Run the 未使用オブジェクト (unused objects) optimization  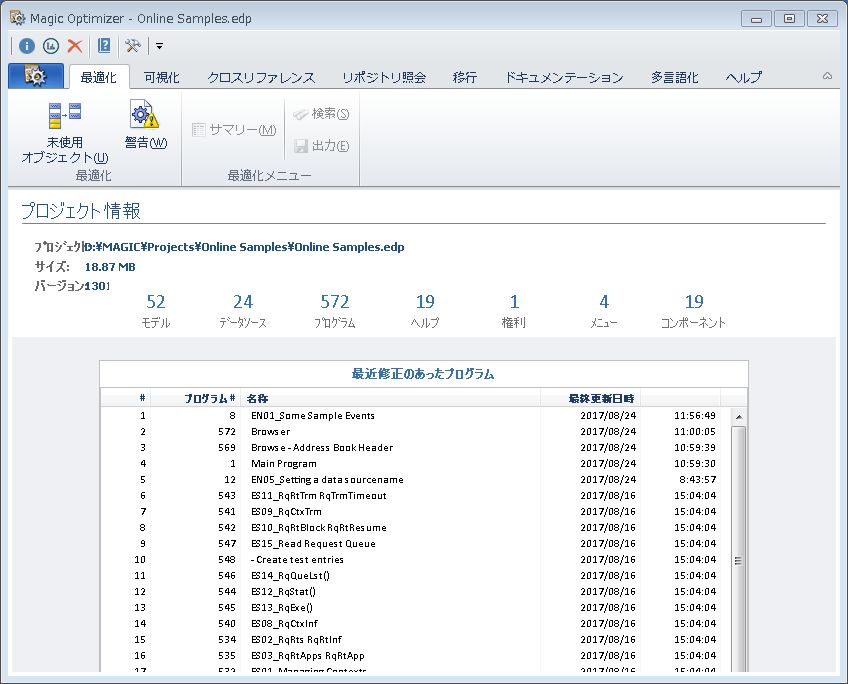coord(65,132)
